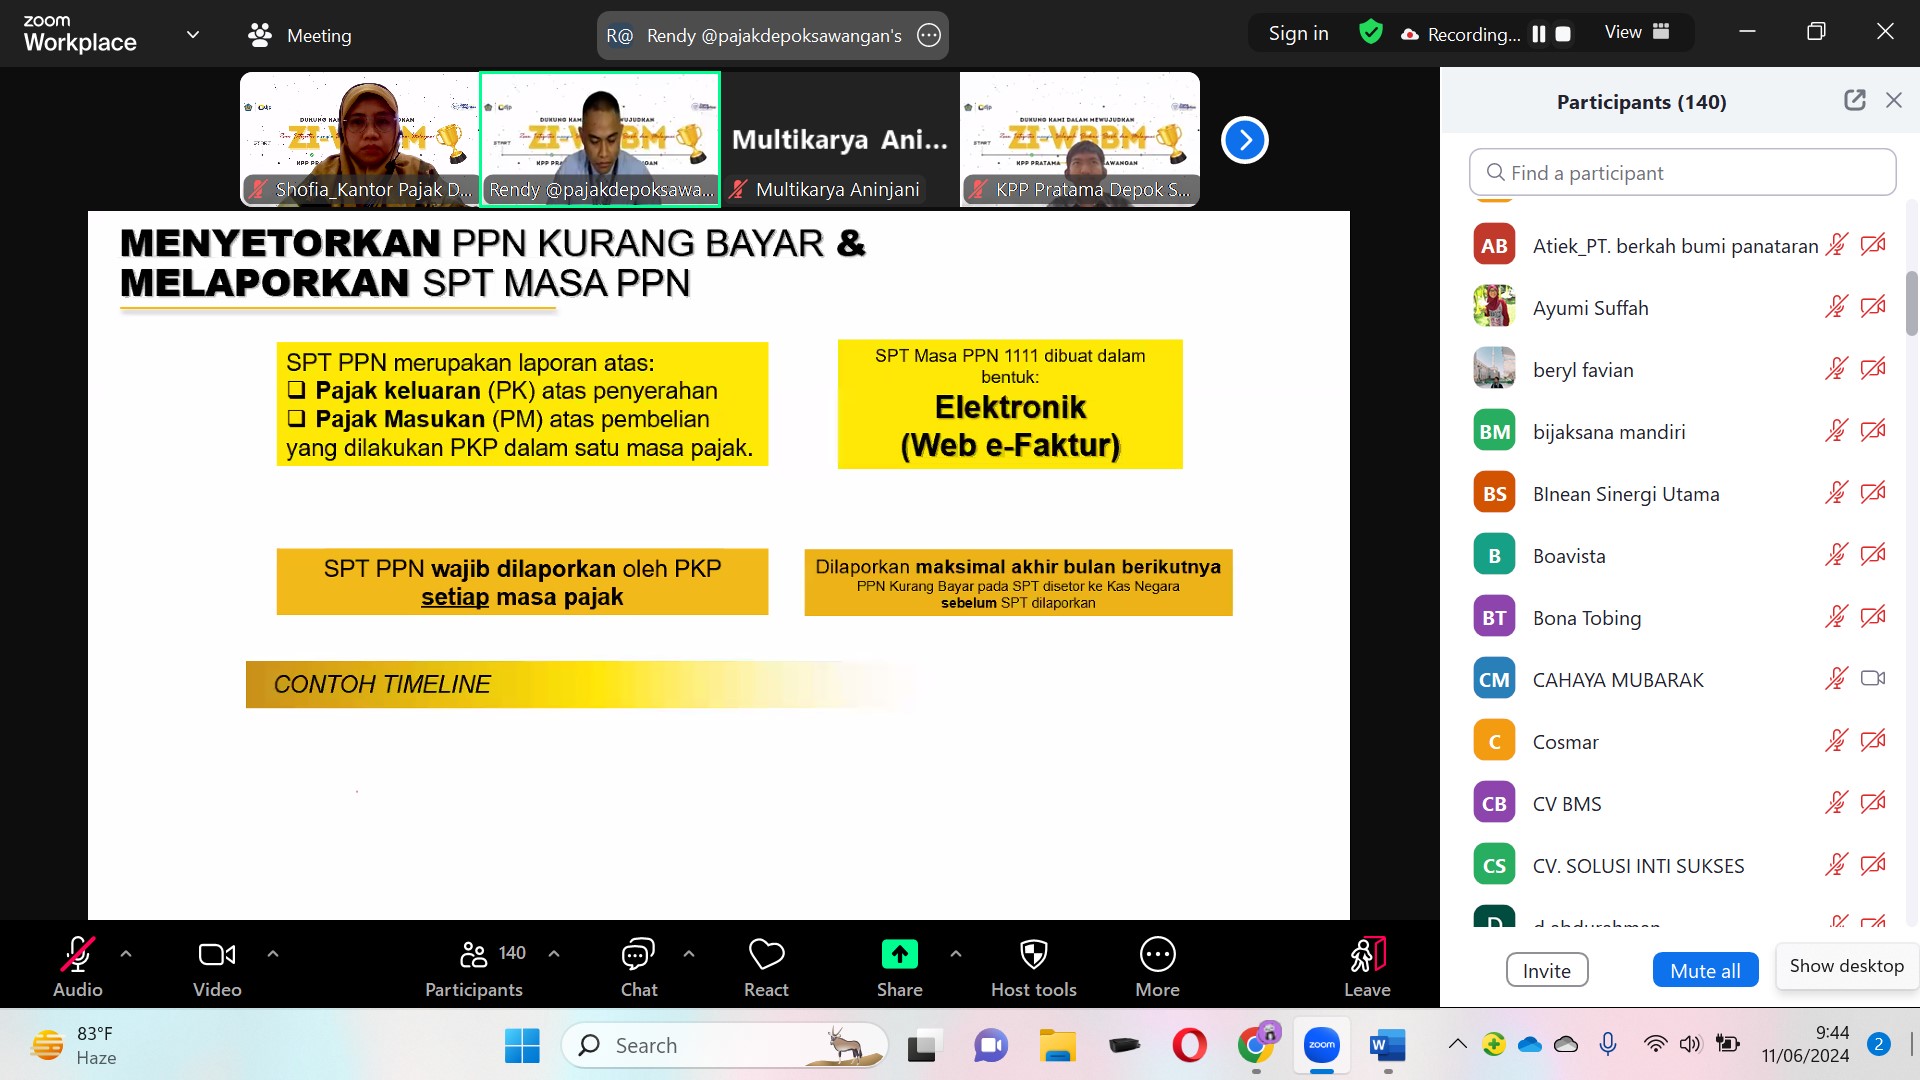Open the Zoom Workplace dropdown chevron

click(x=193, y=34)
